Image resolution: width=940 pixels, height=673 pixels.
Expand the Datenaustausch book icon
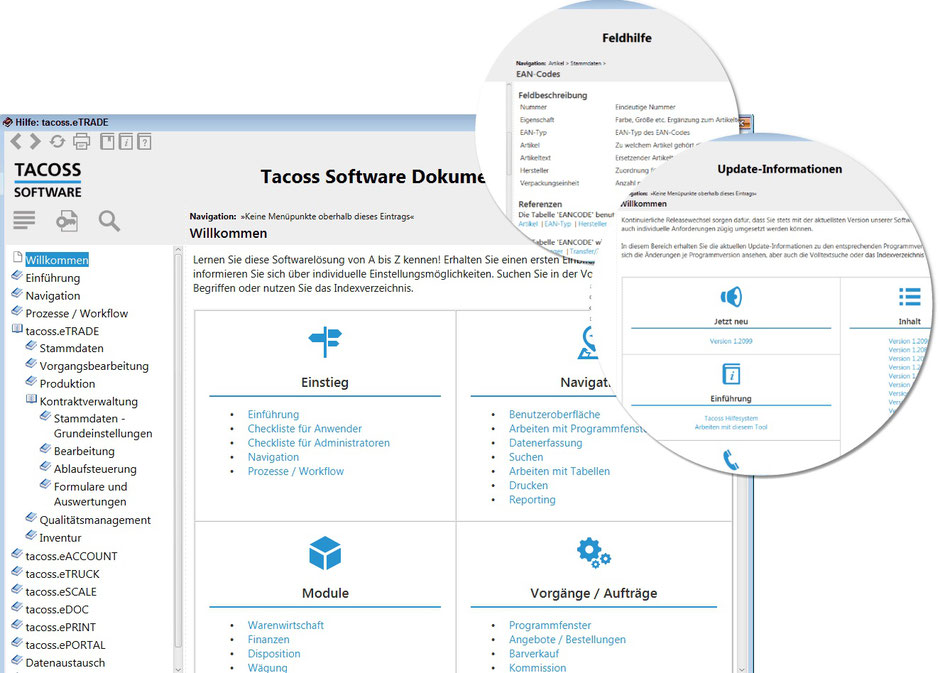pyautogui.click(x=17, y=660)
